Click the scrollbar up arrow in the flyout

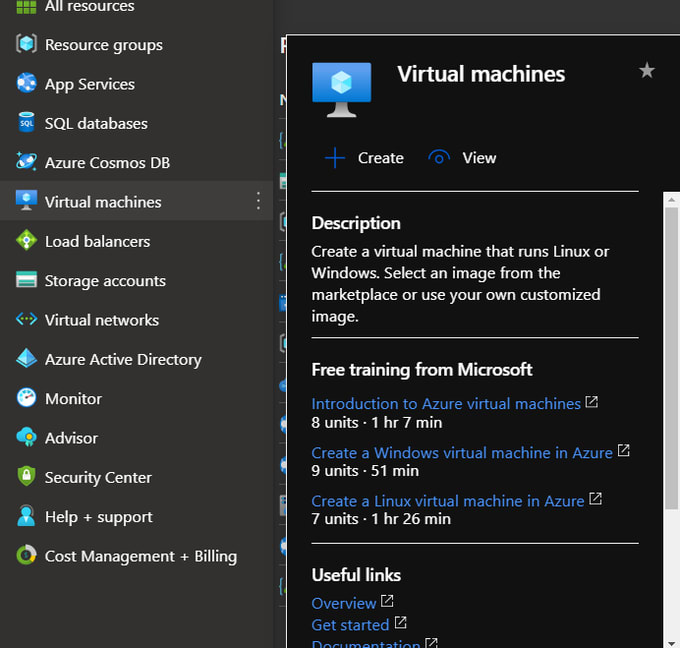[x=671, y=200]
